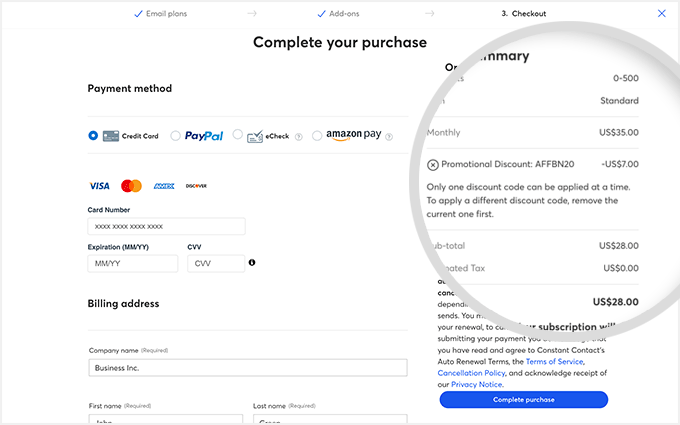Click the Visa card logo
680x425 pixels.
[99, 186]
